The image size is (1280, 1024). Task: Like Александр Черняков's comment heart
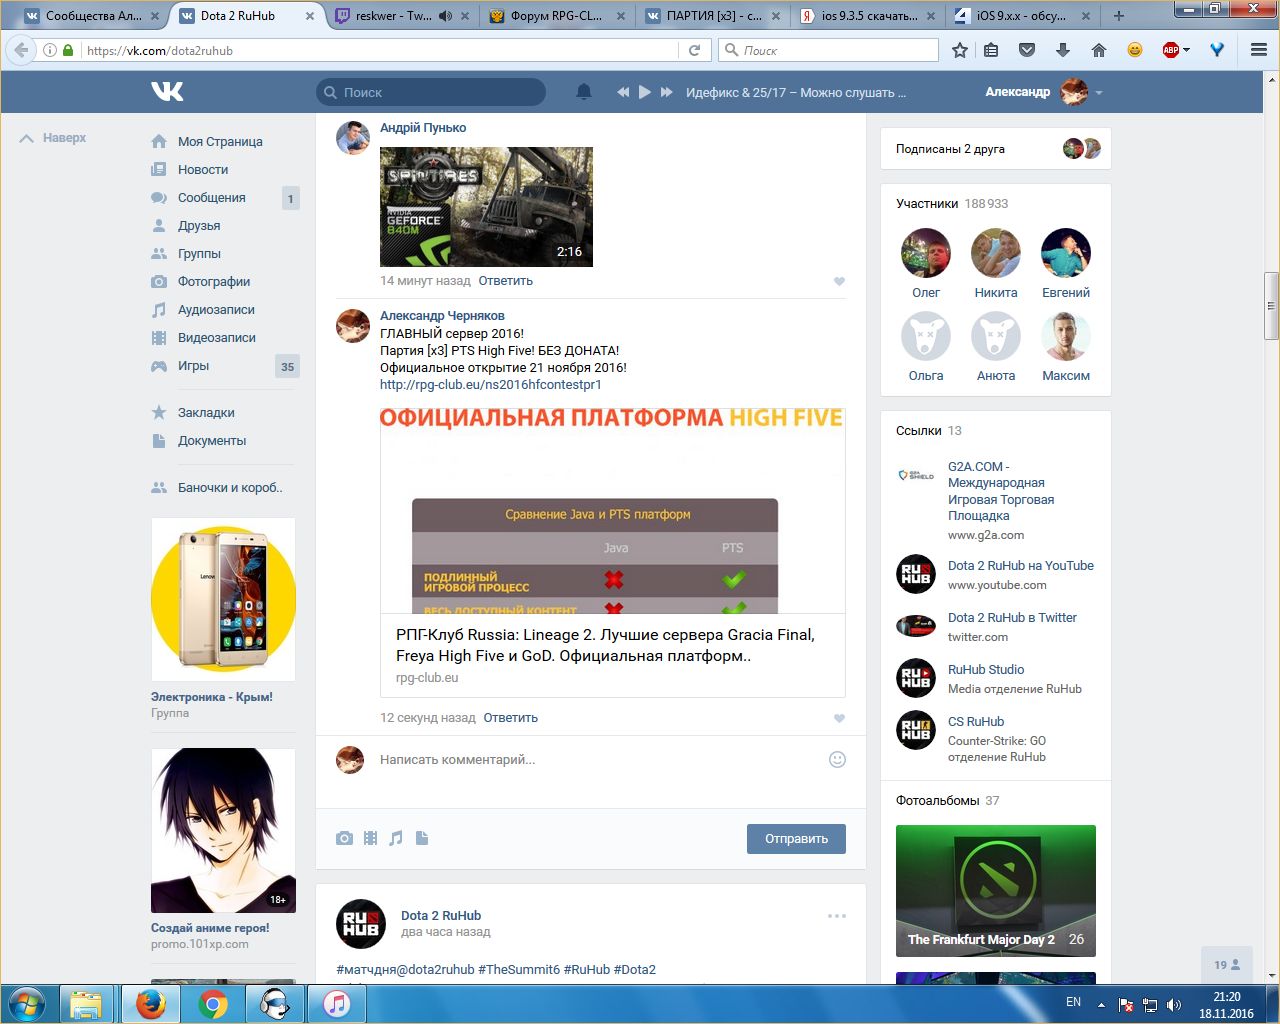pos(839,718)
